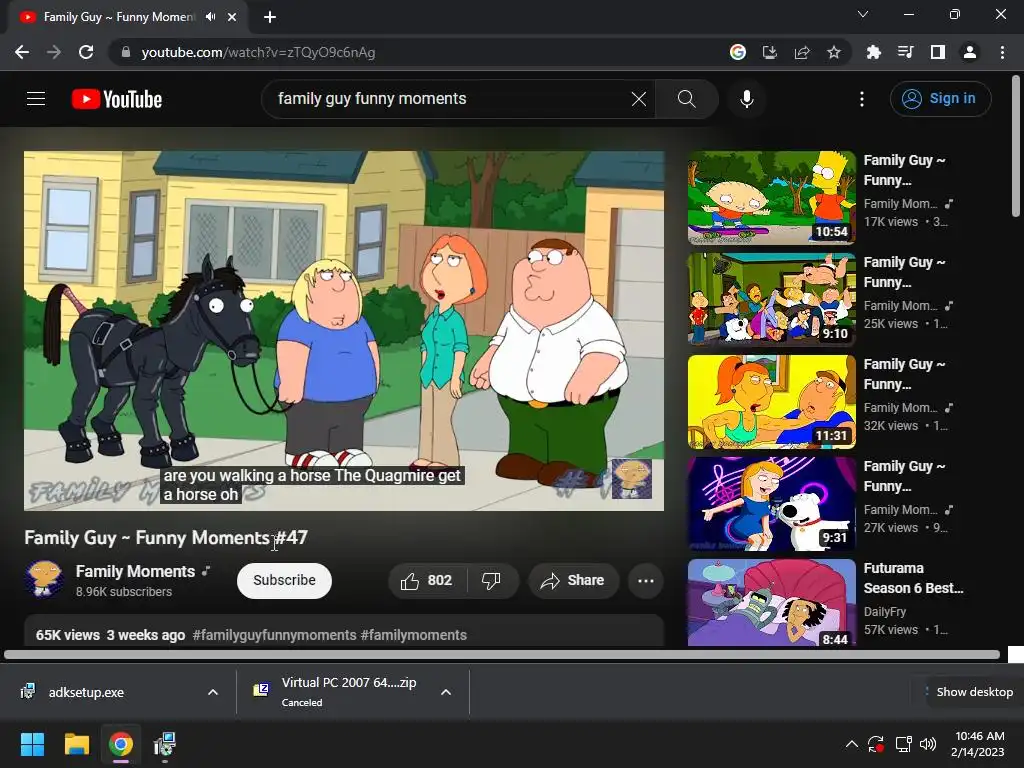Open DailyFry channel name
This screenshot has height=768, width=1024.
point(885,612)
